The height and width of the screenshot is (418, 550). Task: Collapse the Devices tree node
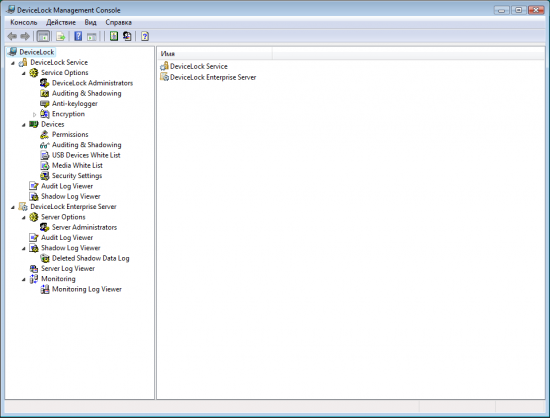click(24, 125)
